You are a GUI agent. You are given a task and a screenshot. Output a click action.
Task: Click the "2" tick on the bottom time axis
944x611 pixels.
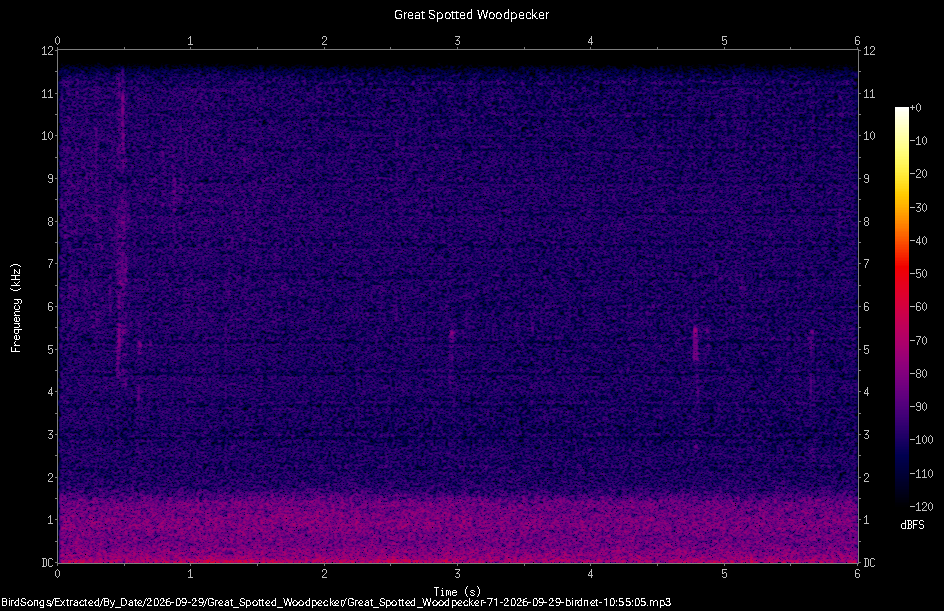click(324, 574)
